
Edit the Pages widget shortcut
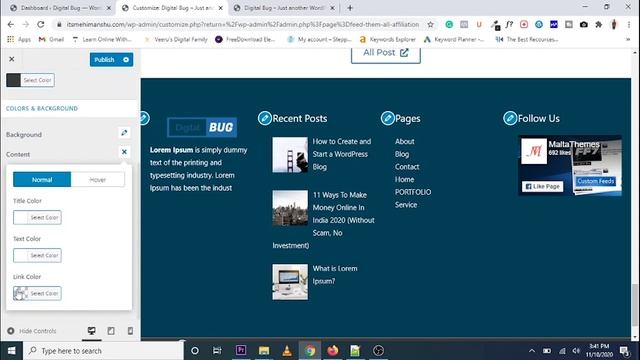pos(387,118)
